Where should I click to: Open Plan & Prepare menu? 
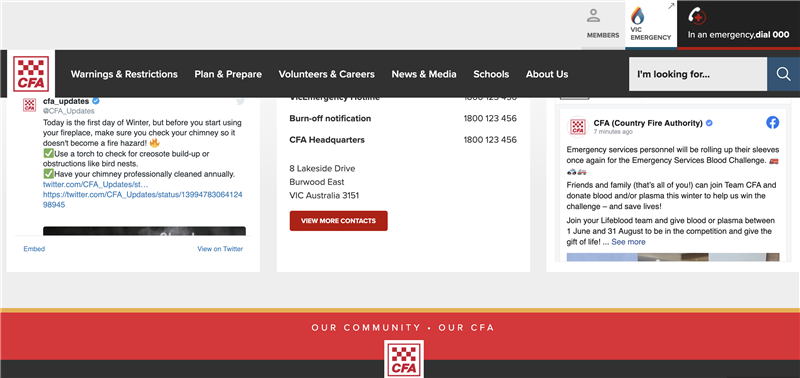[228, 74]
